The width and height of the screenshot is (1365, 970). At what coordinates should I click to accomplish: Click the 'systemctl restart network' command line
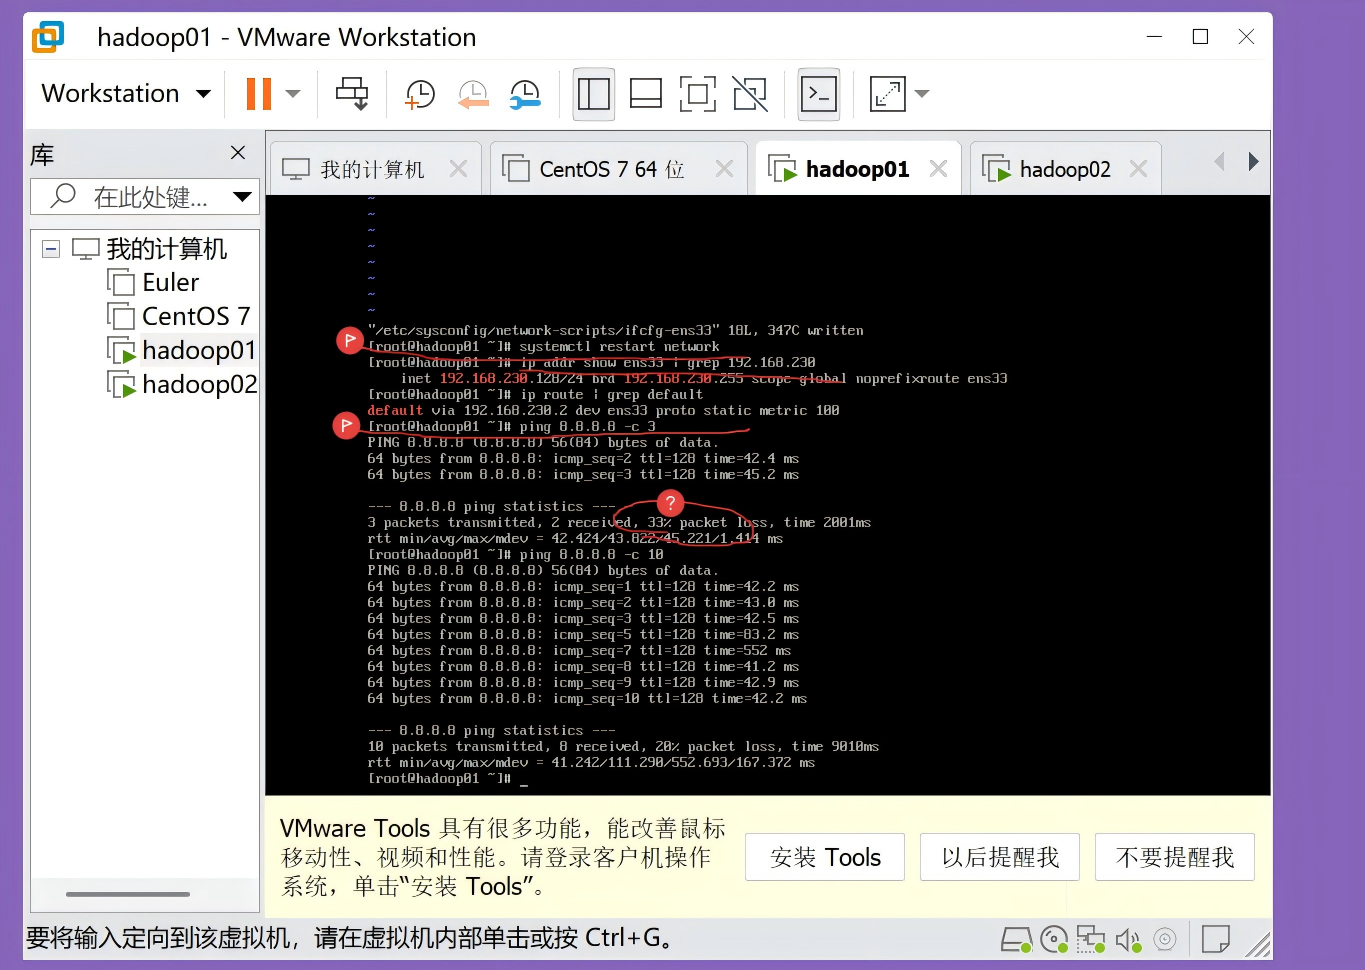tap(543, 346)
